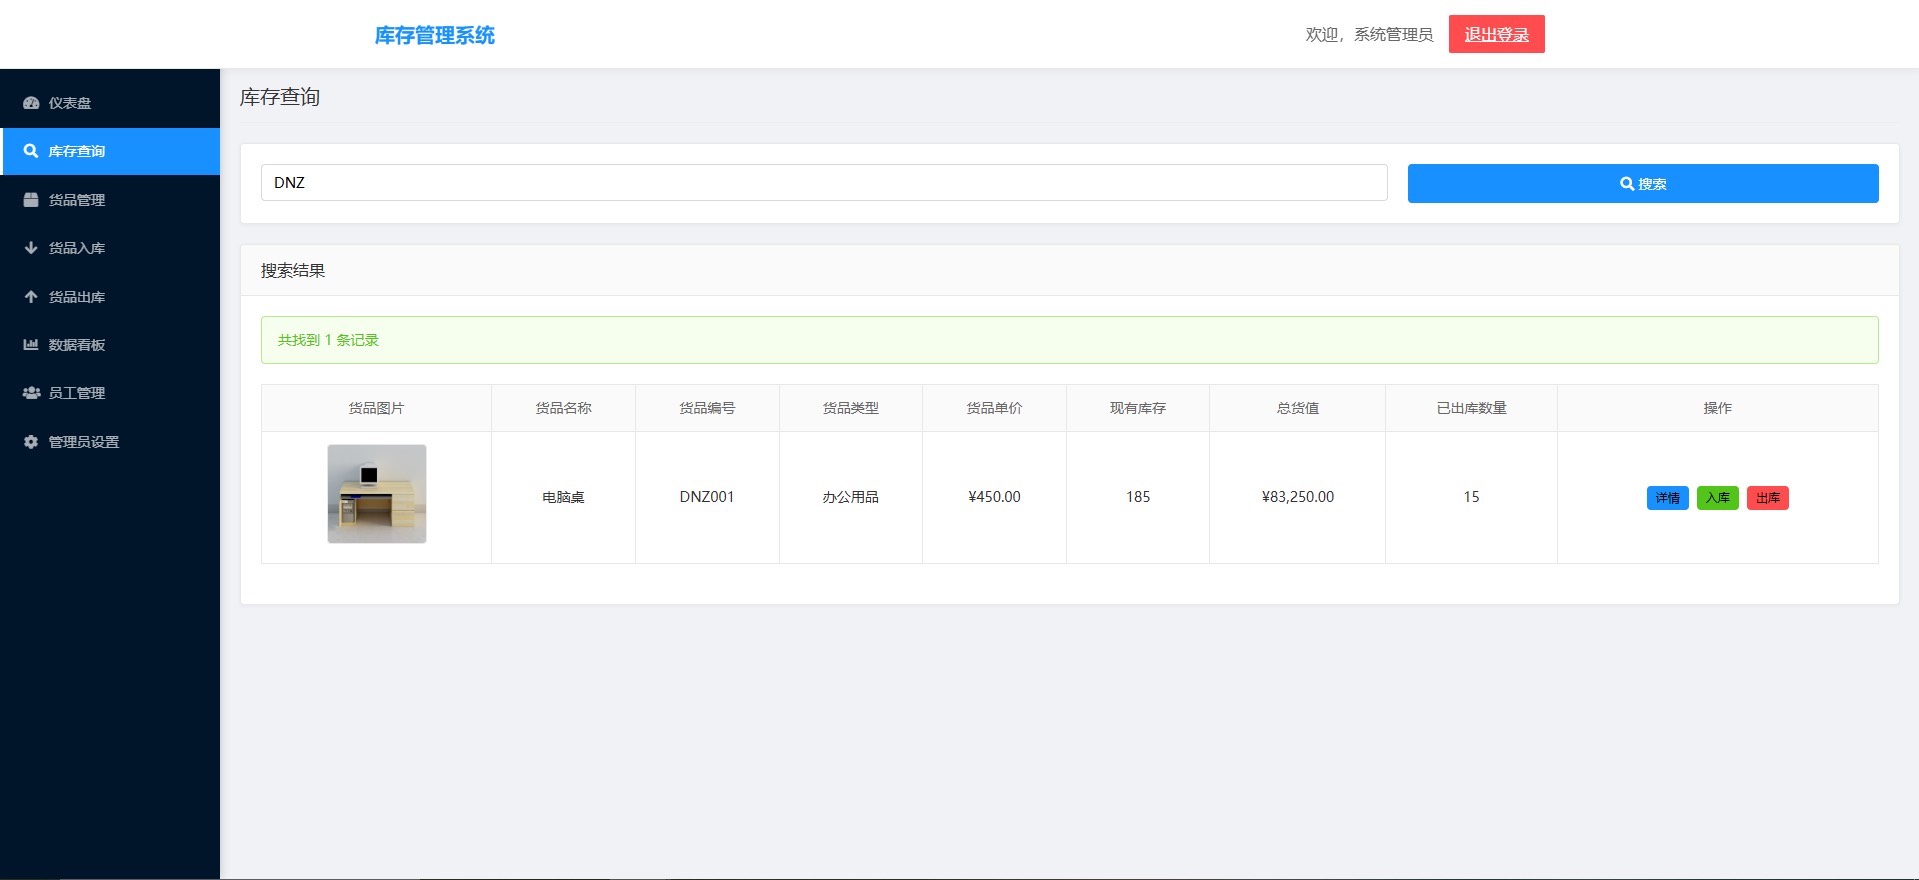Click the green 入库 button for DNZ001
The image size is (1919, 880).
pos(1718,498)
